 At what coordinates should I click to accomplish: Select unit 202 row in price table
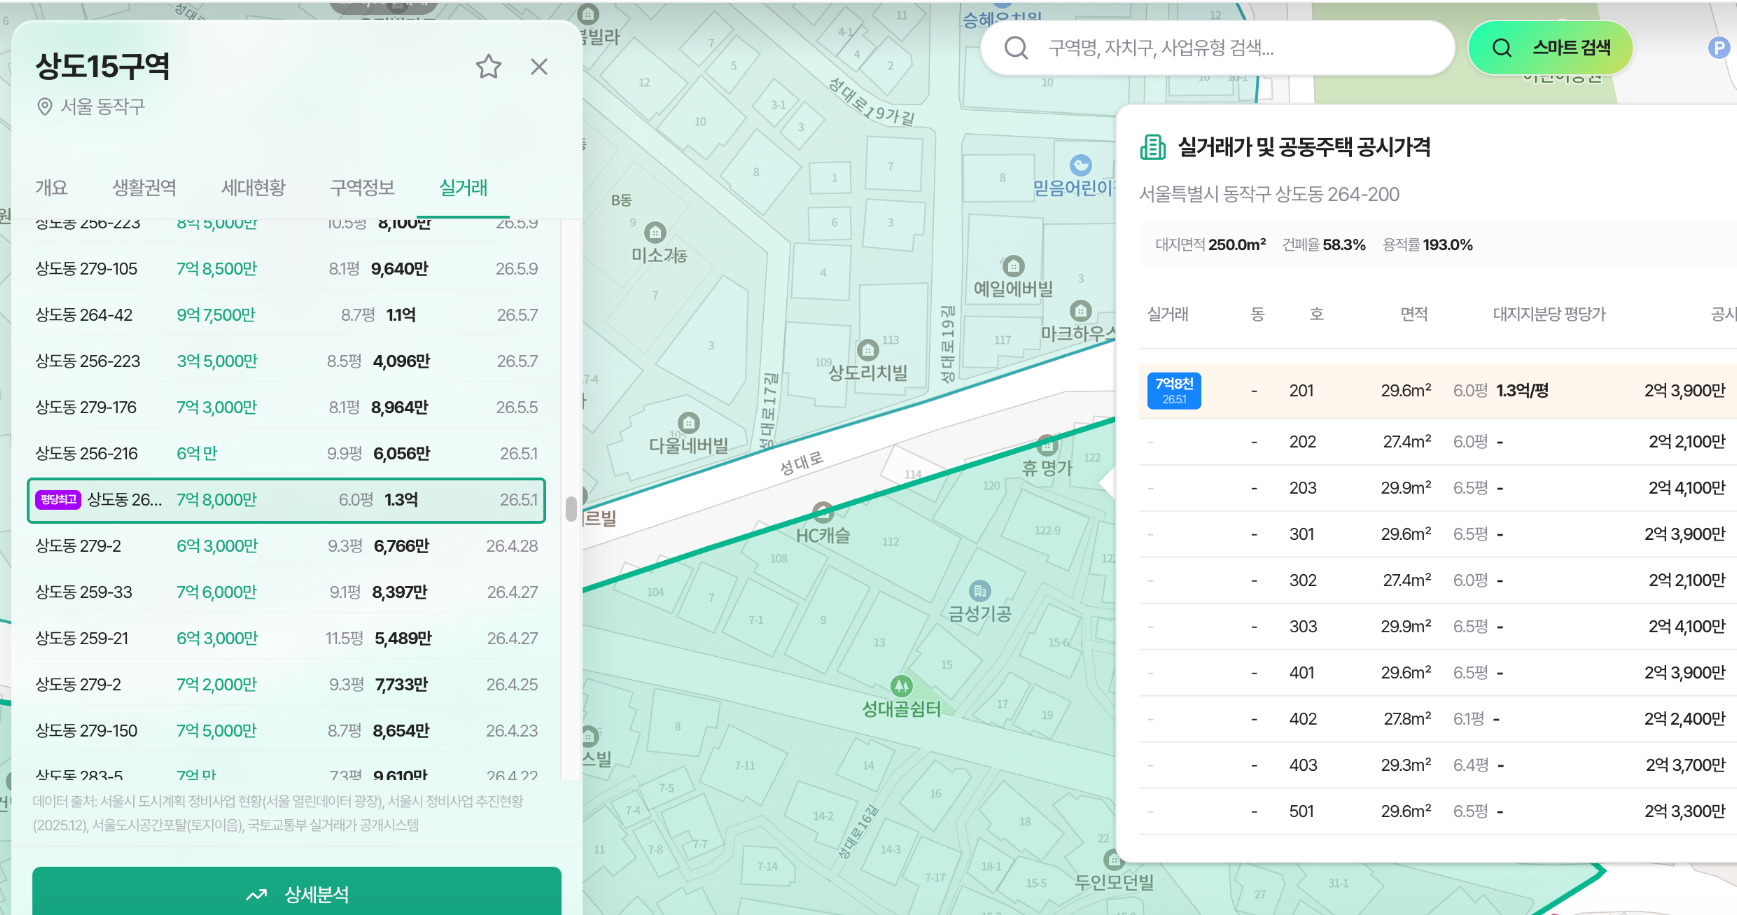1438,441
